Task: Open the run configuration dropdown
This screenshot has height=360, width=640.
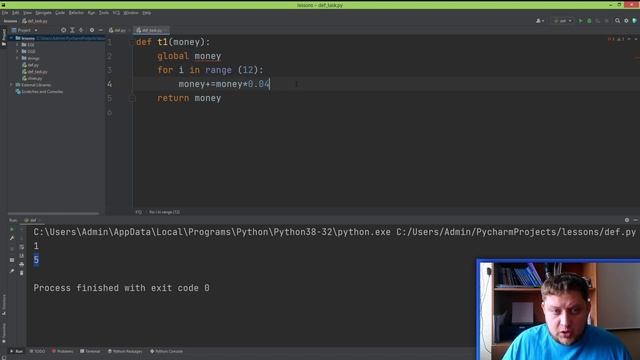Action: tap(563, 21)
